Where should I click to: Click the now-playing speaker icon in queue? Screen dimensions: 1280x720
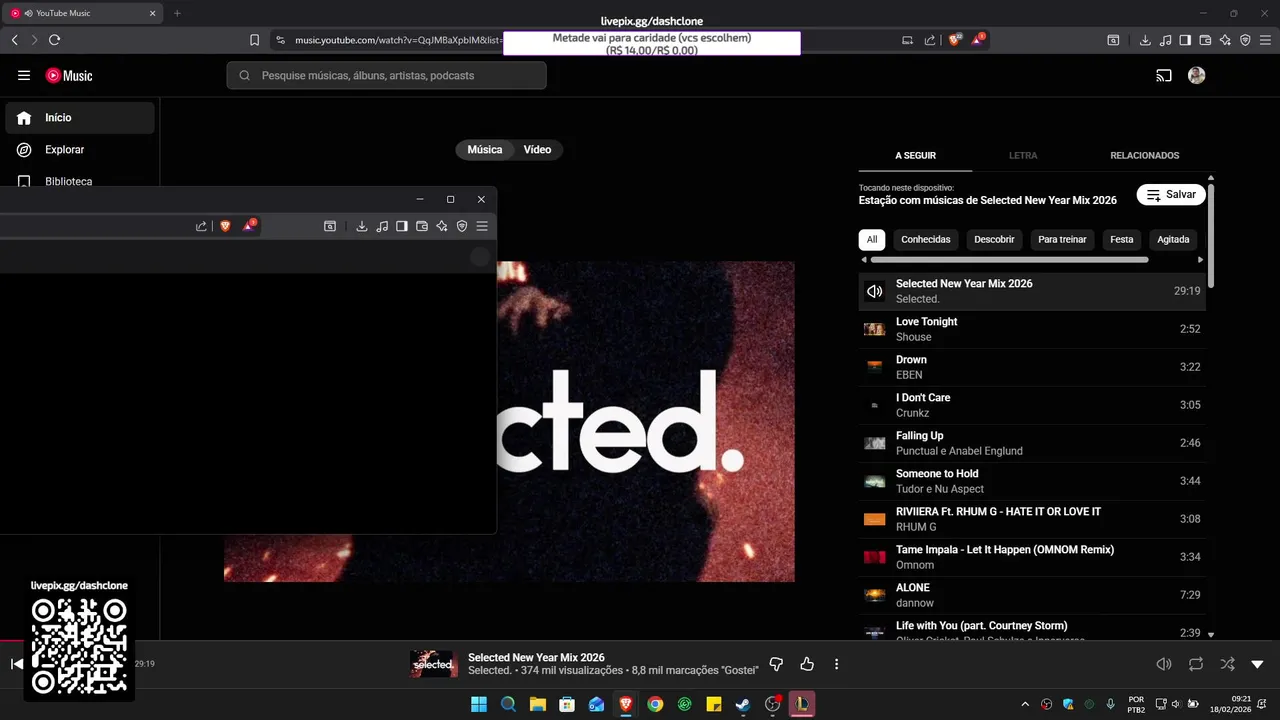(x=875, y=291)
